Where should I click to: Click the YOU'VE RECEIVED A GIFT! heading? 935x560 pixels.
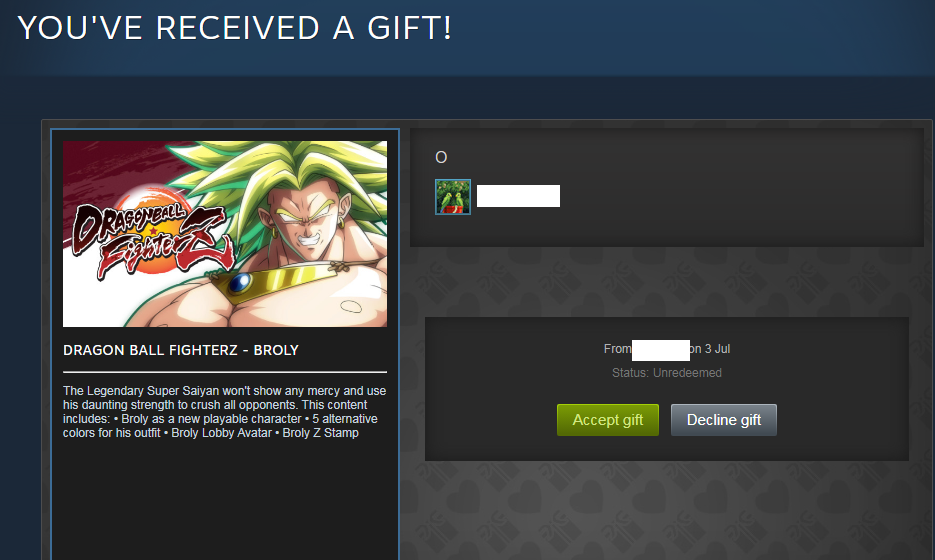click(x=235, y=28)
